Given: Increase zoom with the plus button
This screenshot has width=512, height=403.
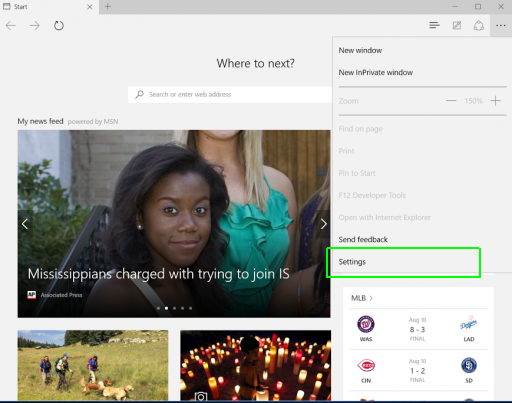Looking at the screenshot, I should tap(495, 101).
